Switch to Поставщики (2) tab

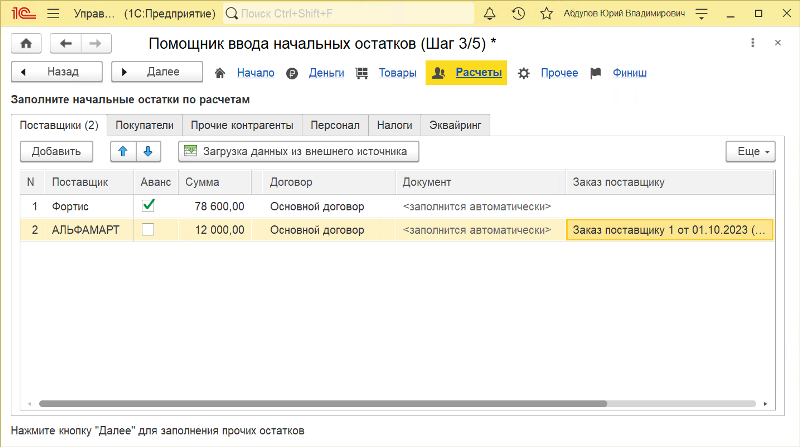[x=59, y=125]
